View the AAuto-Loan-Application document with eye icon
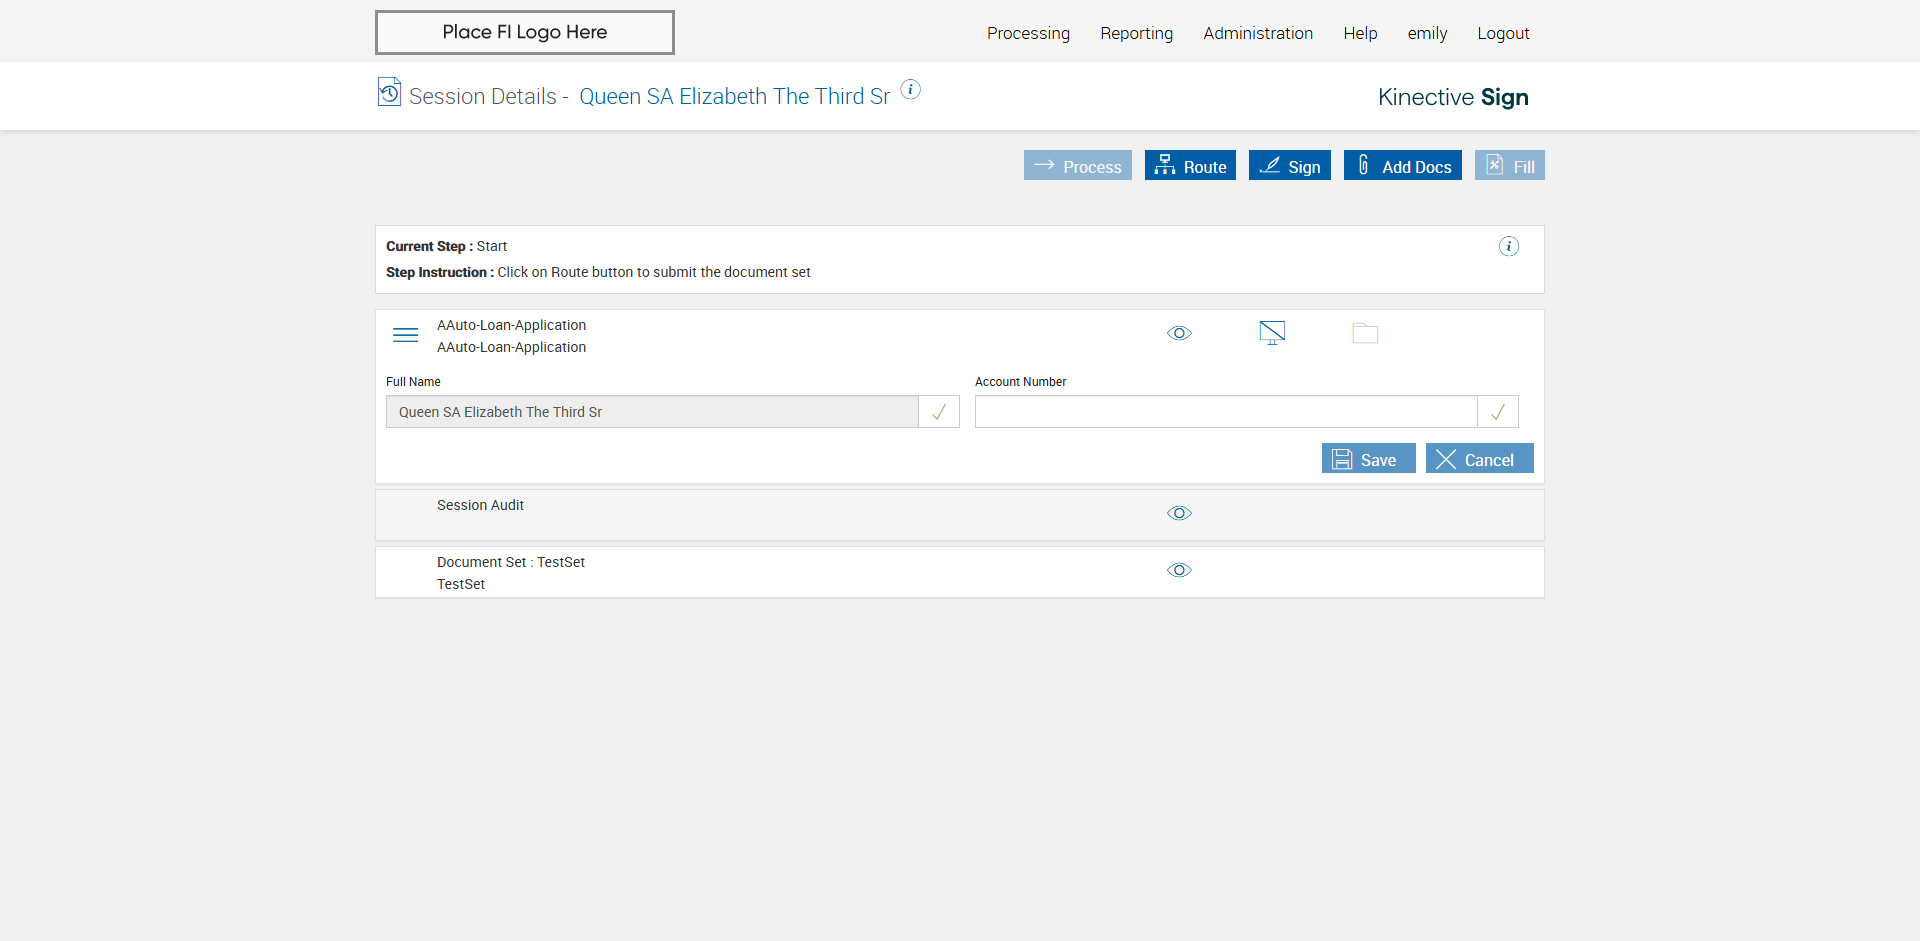Viewport: 1920px width, 941px height. [1179, 333]
